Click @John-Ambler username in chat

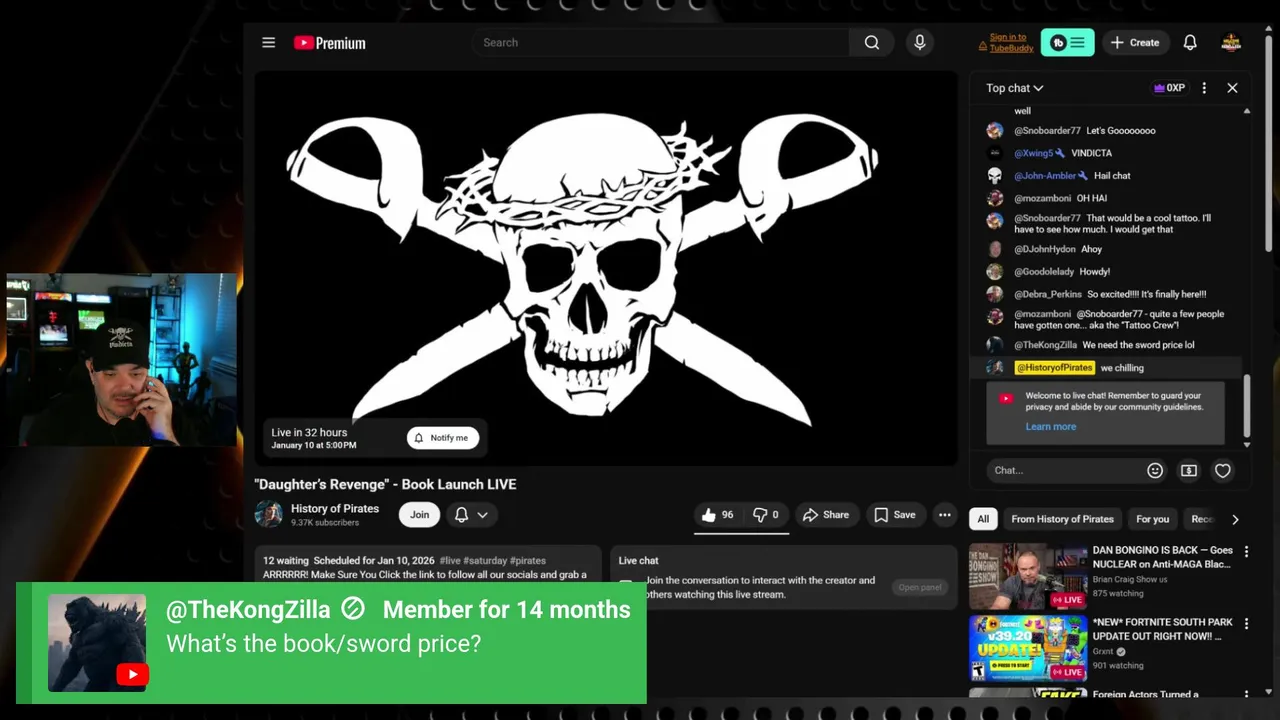point(1044,176)
